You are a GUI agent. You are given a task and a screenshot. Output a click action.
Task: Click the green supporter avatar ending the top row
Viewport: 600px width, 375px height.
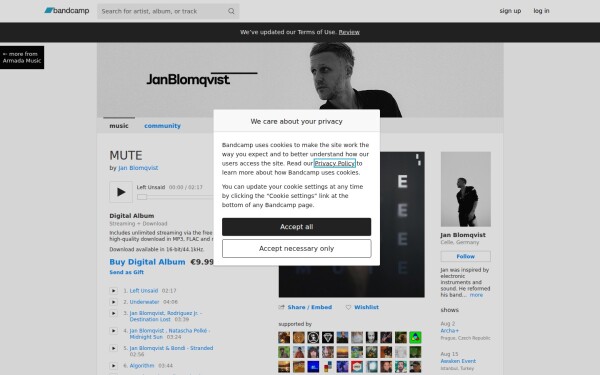tap(415, 337)
